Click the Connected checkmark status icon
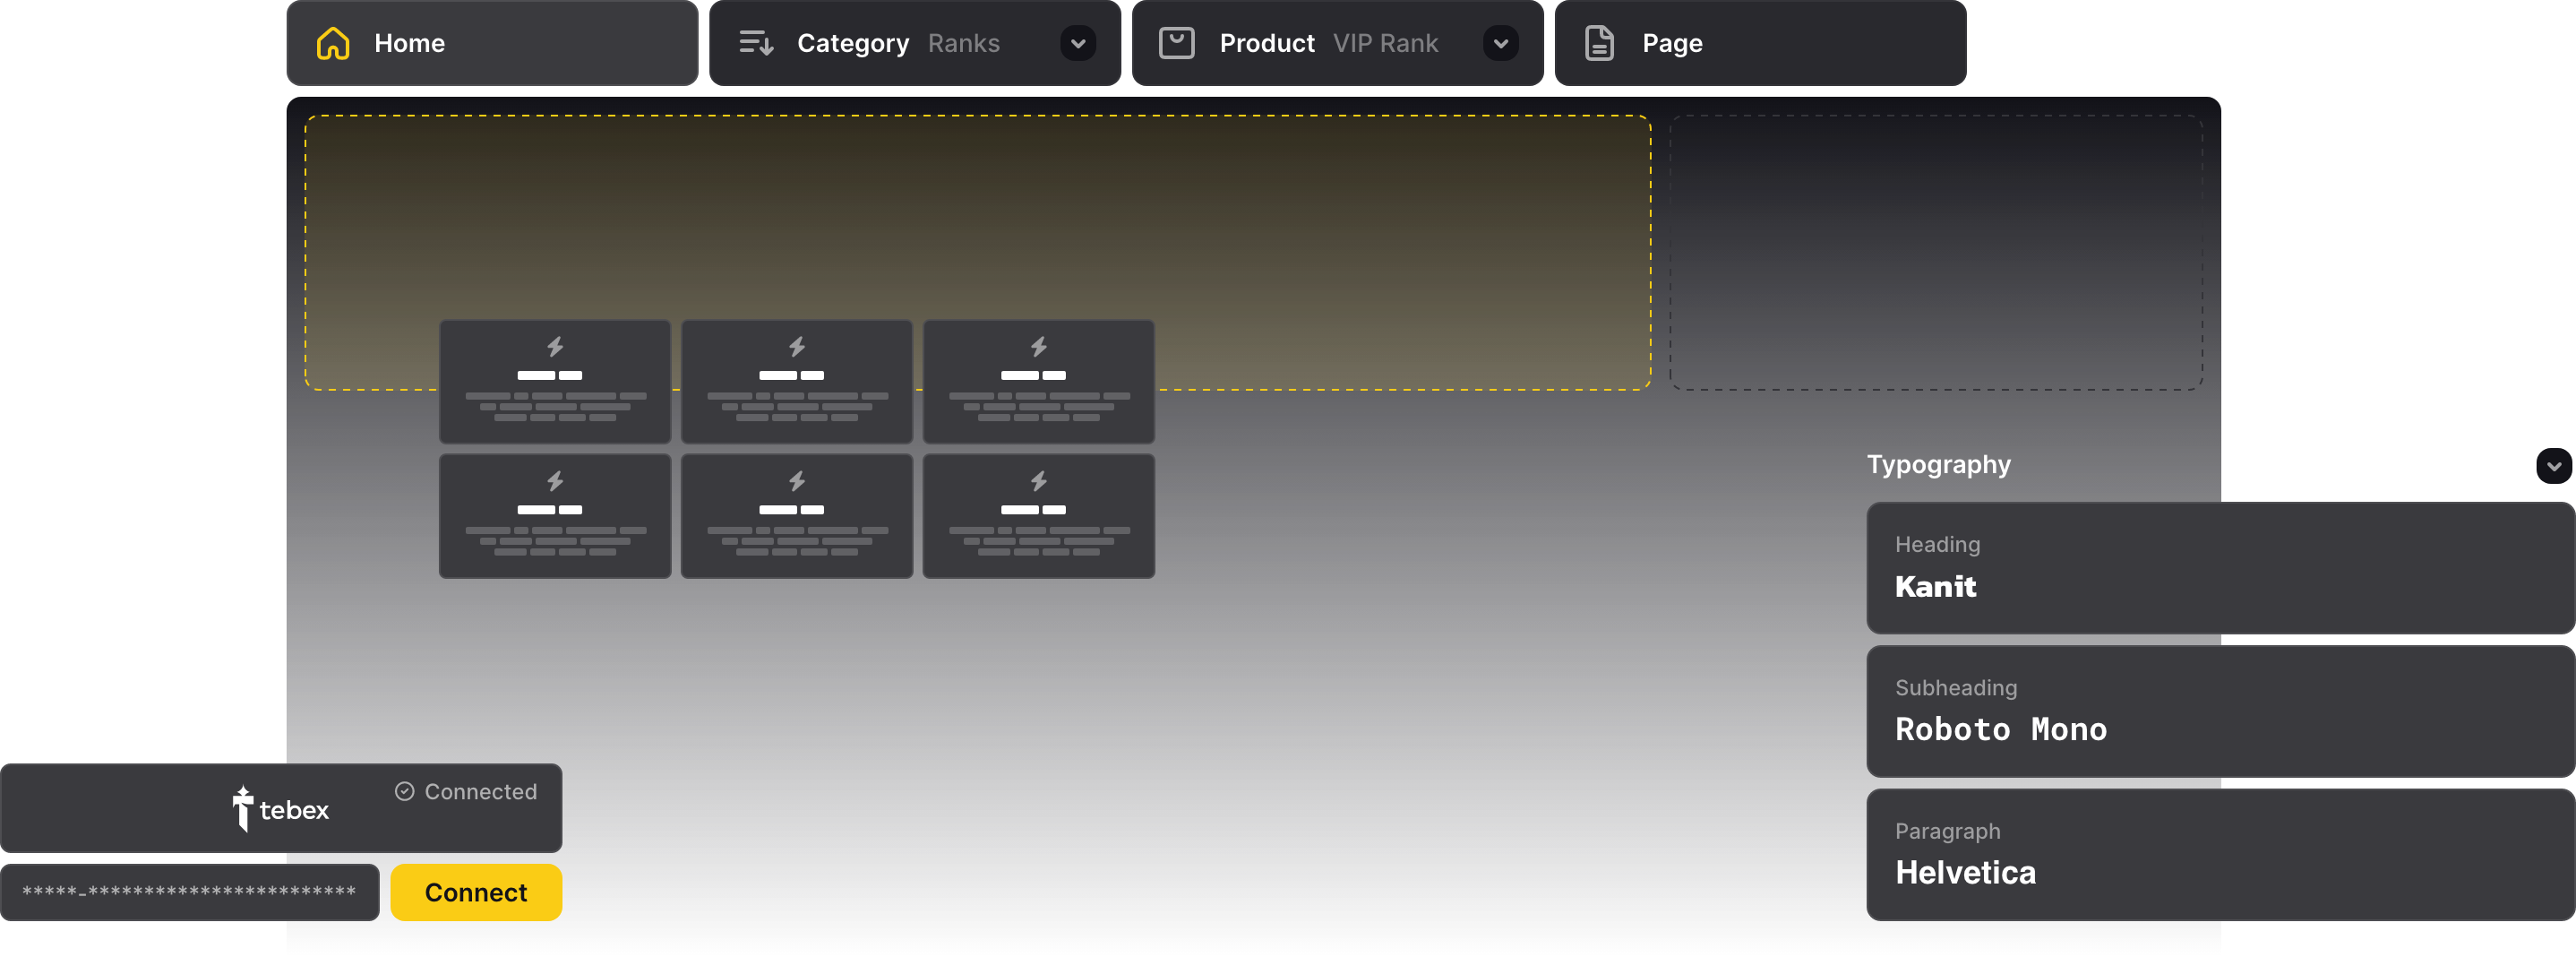2576x957 pixels. click(404, 791)
